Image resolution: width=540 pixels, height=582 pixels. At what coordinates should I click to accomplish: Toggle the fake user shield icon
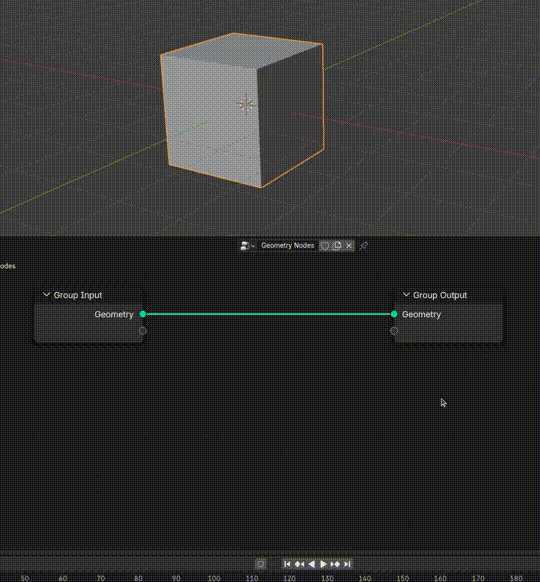coord(325,246)
